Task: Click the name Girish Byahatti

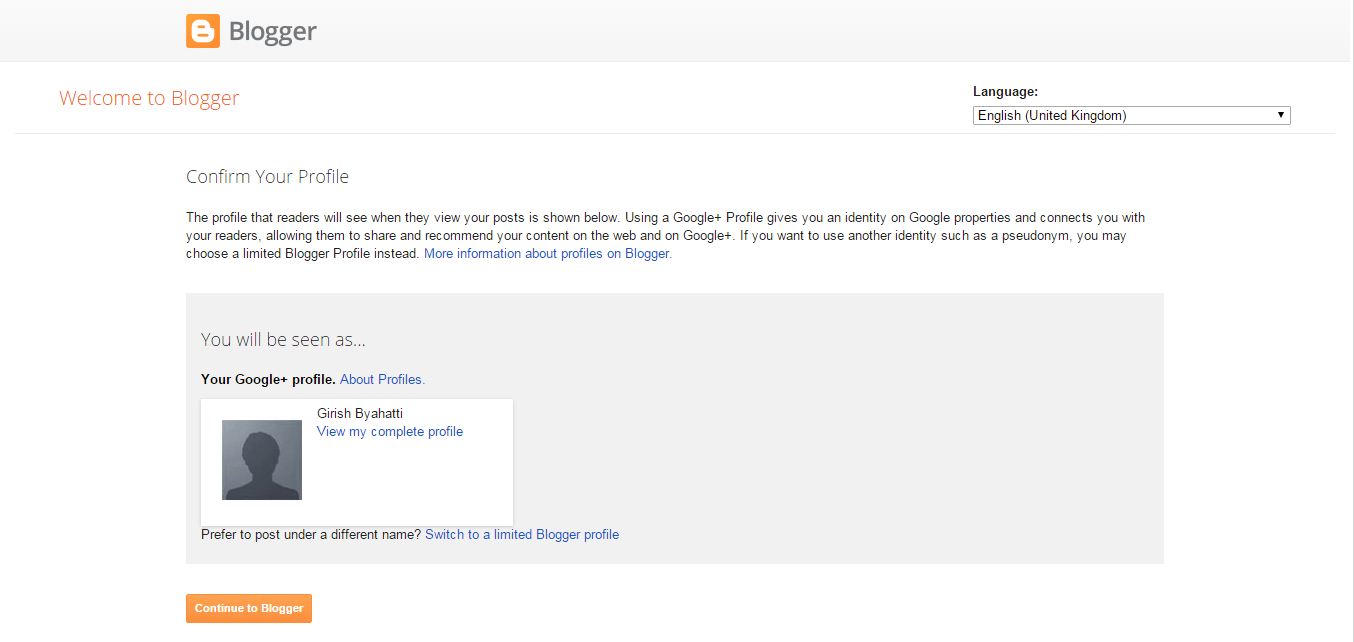Action: (x=360, y=414)
